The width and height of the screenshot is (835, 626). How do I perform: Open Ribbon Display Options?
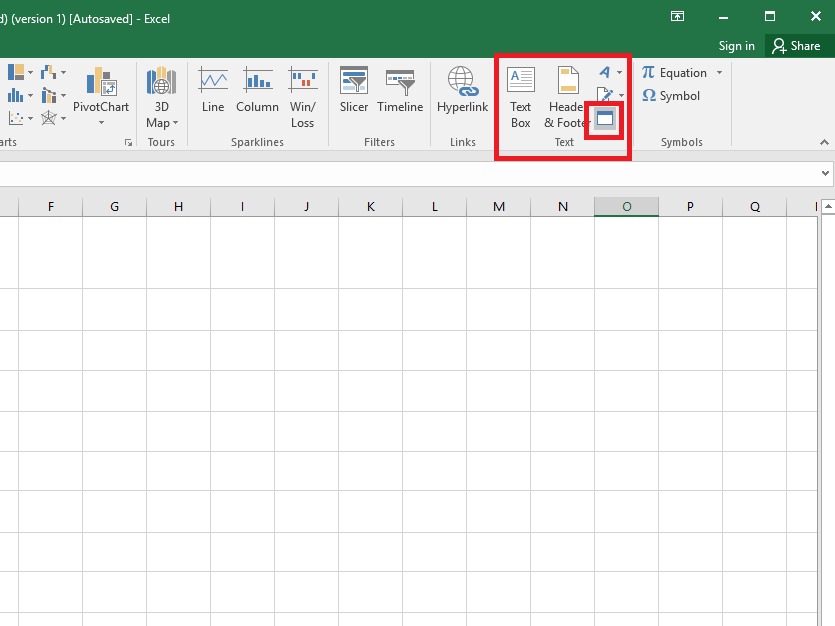[x=677, y=17]
